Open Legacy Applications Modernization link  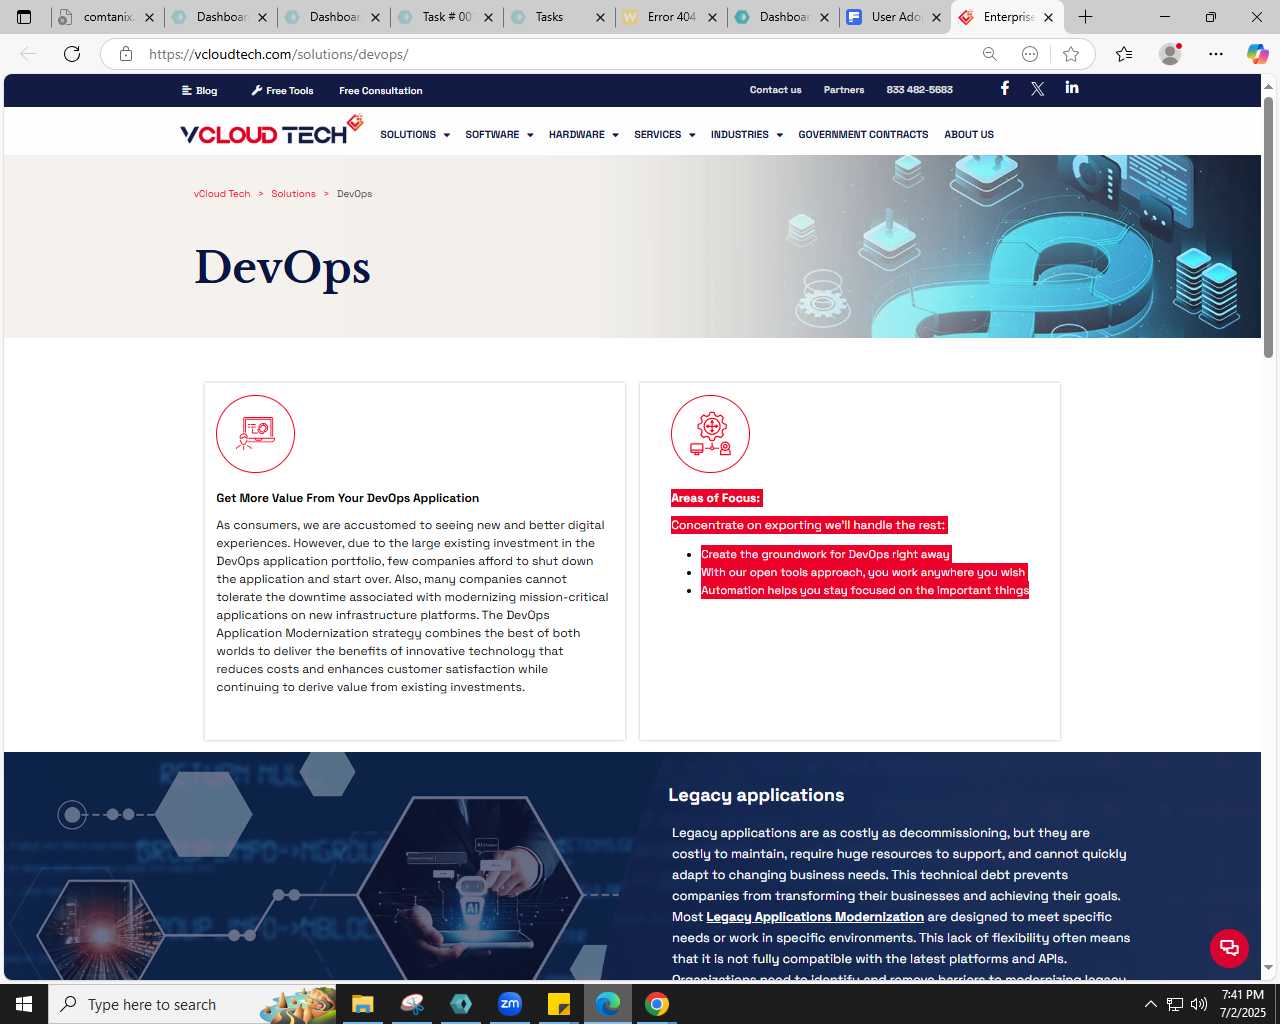point(815,917)
